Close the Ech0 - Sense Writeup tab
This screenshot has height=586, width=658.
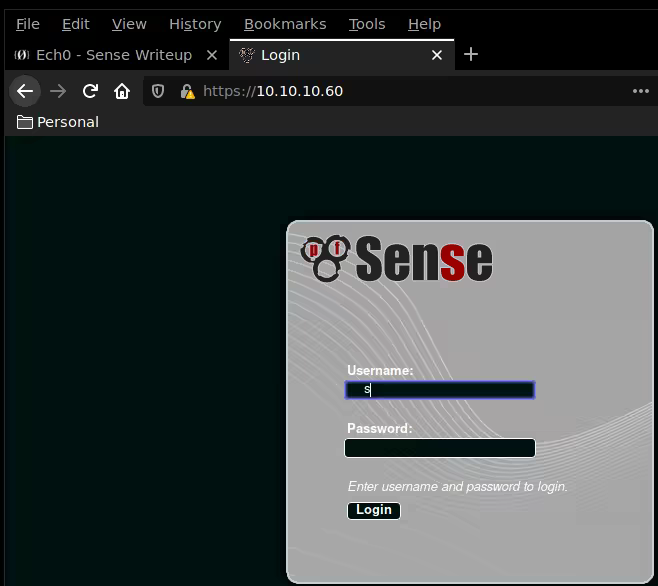[211, 55]
